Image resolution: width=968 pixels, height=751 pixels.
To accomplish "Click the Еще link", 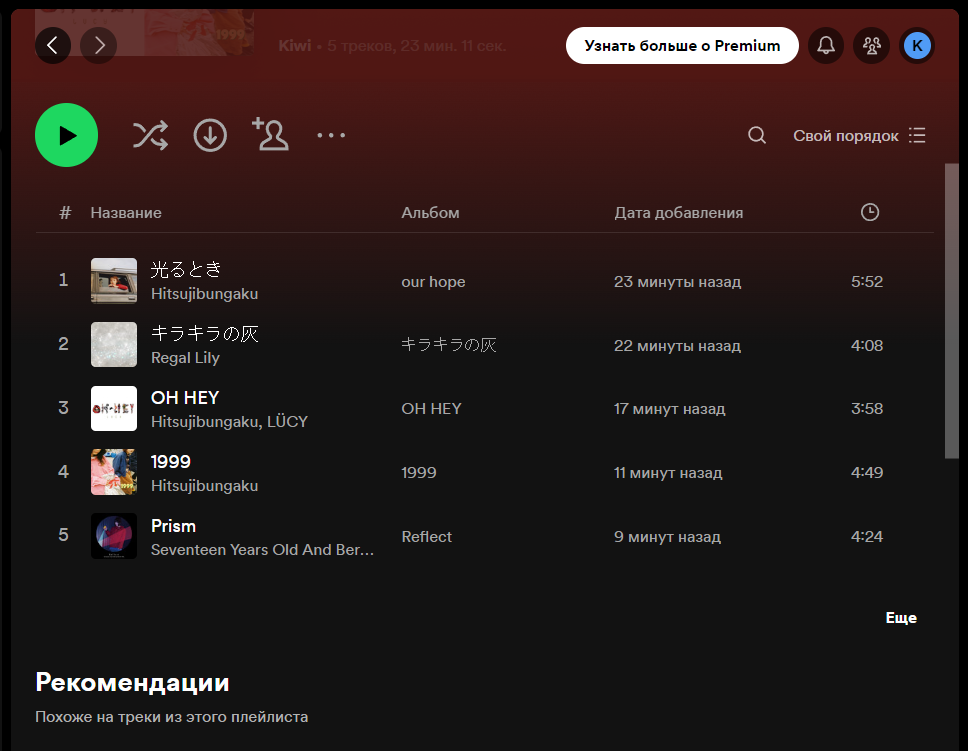I will (901, 618).
